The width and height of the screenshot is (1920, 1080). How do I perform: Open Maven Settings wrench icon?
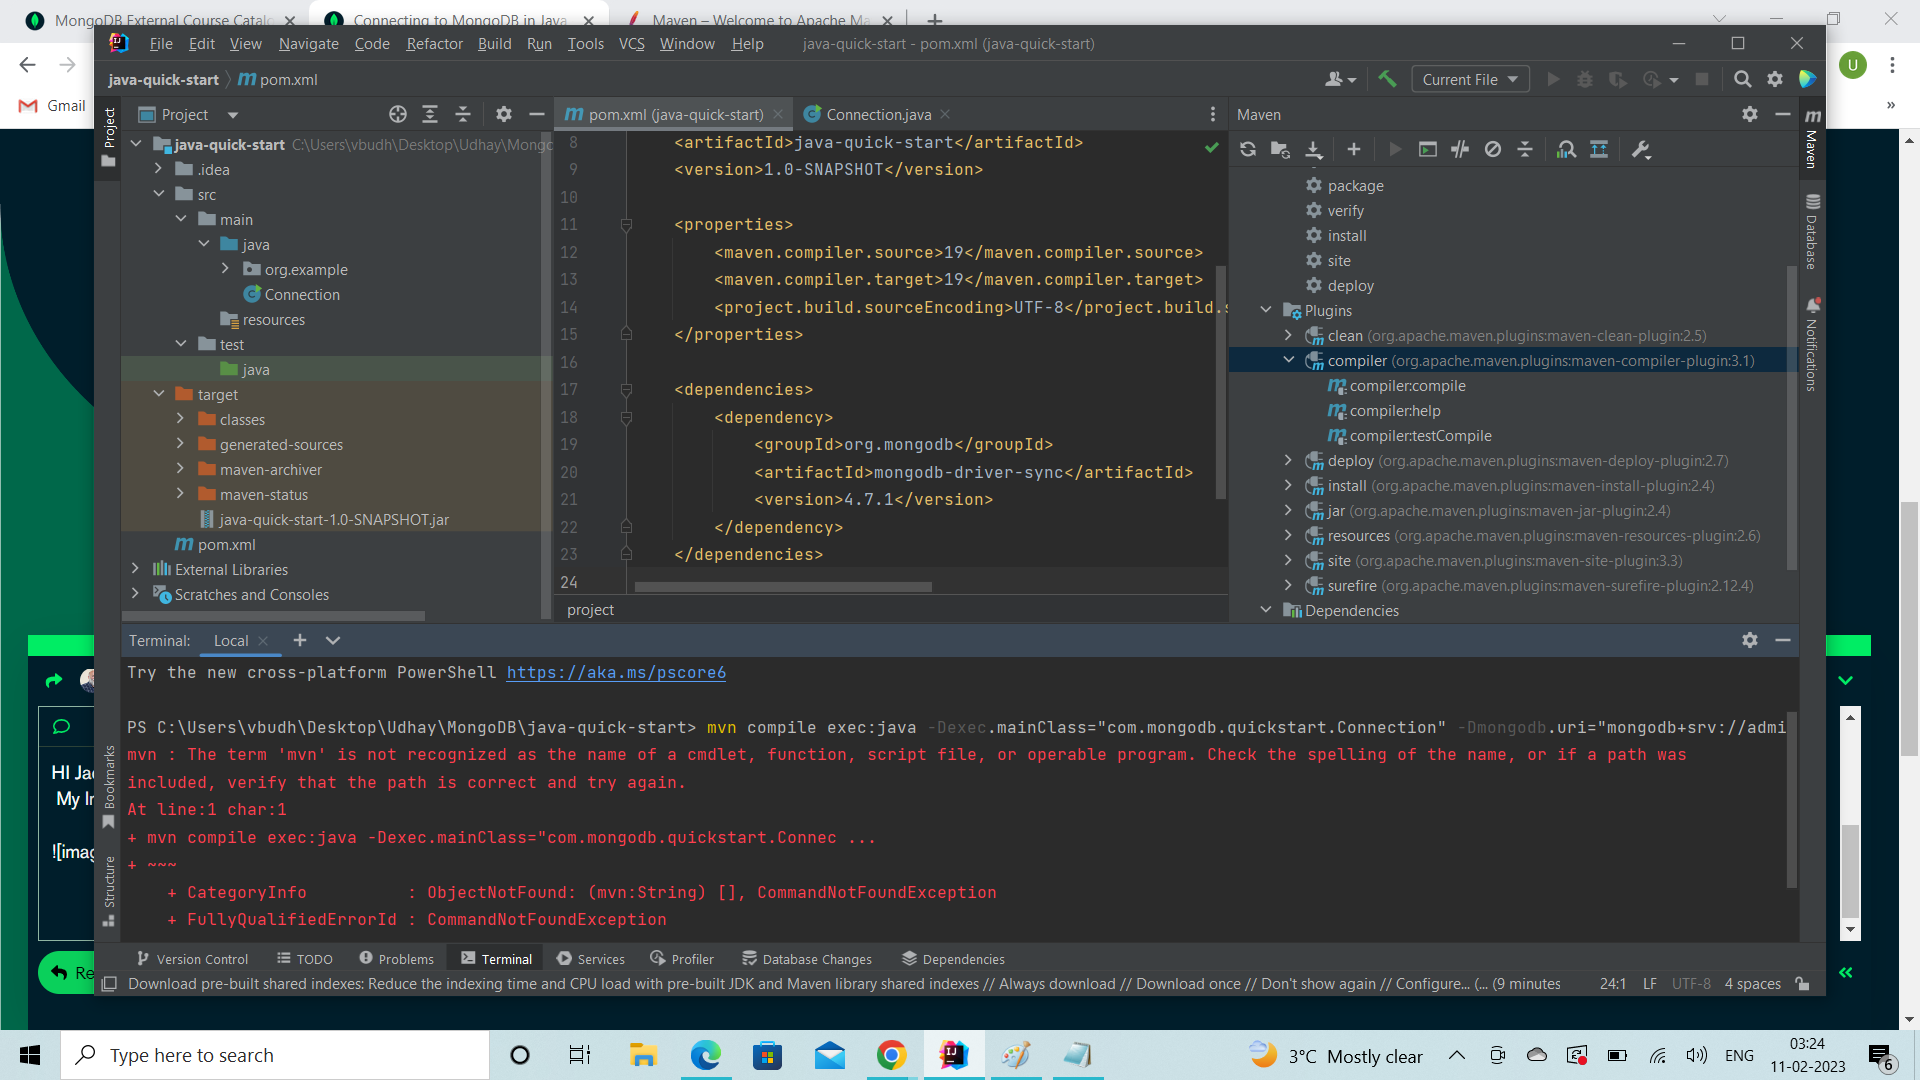(1641, 150)
